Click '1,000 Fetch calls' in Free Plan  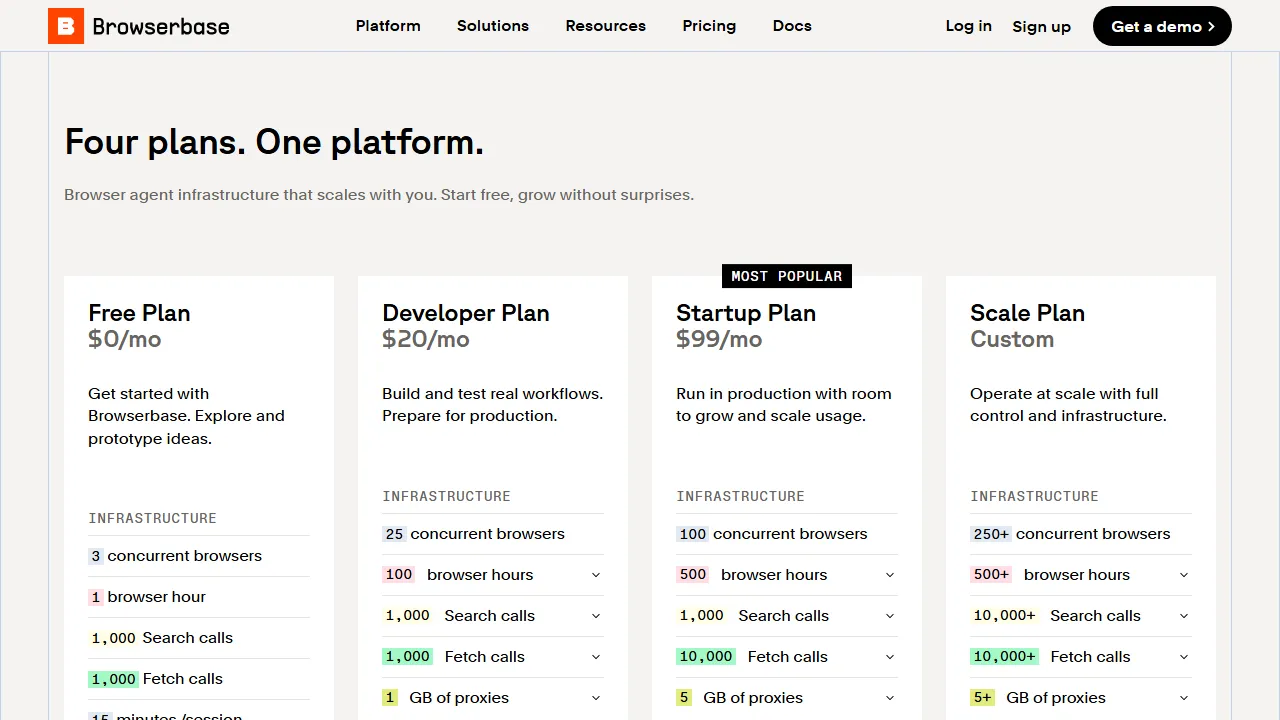156,679
